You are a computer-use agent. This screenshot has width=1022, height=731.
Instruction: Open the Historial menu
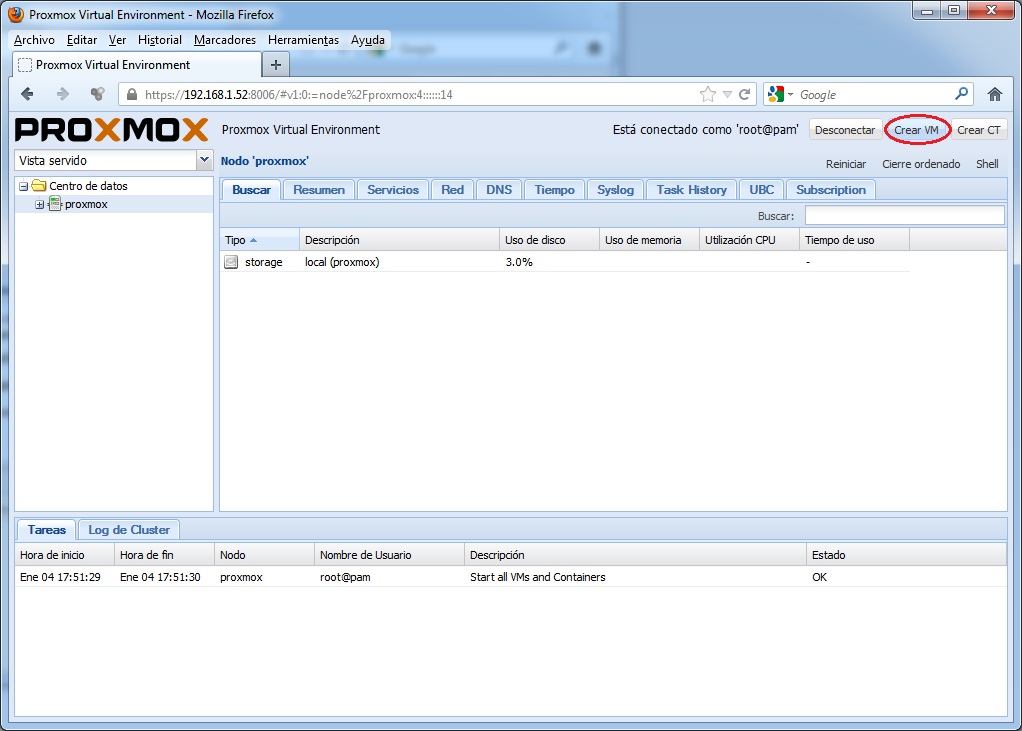[160, 40]
